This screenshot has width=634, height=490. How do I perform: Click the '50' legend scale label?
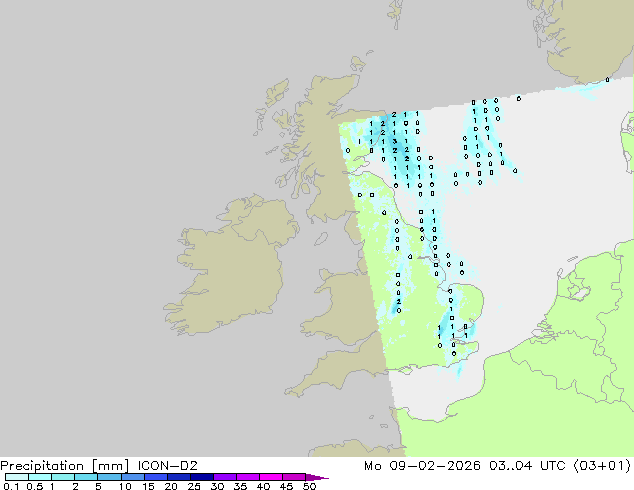click(x=310, y=486)
